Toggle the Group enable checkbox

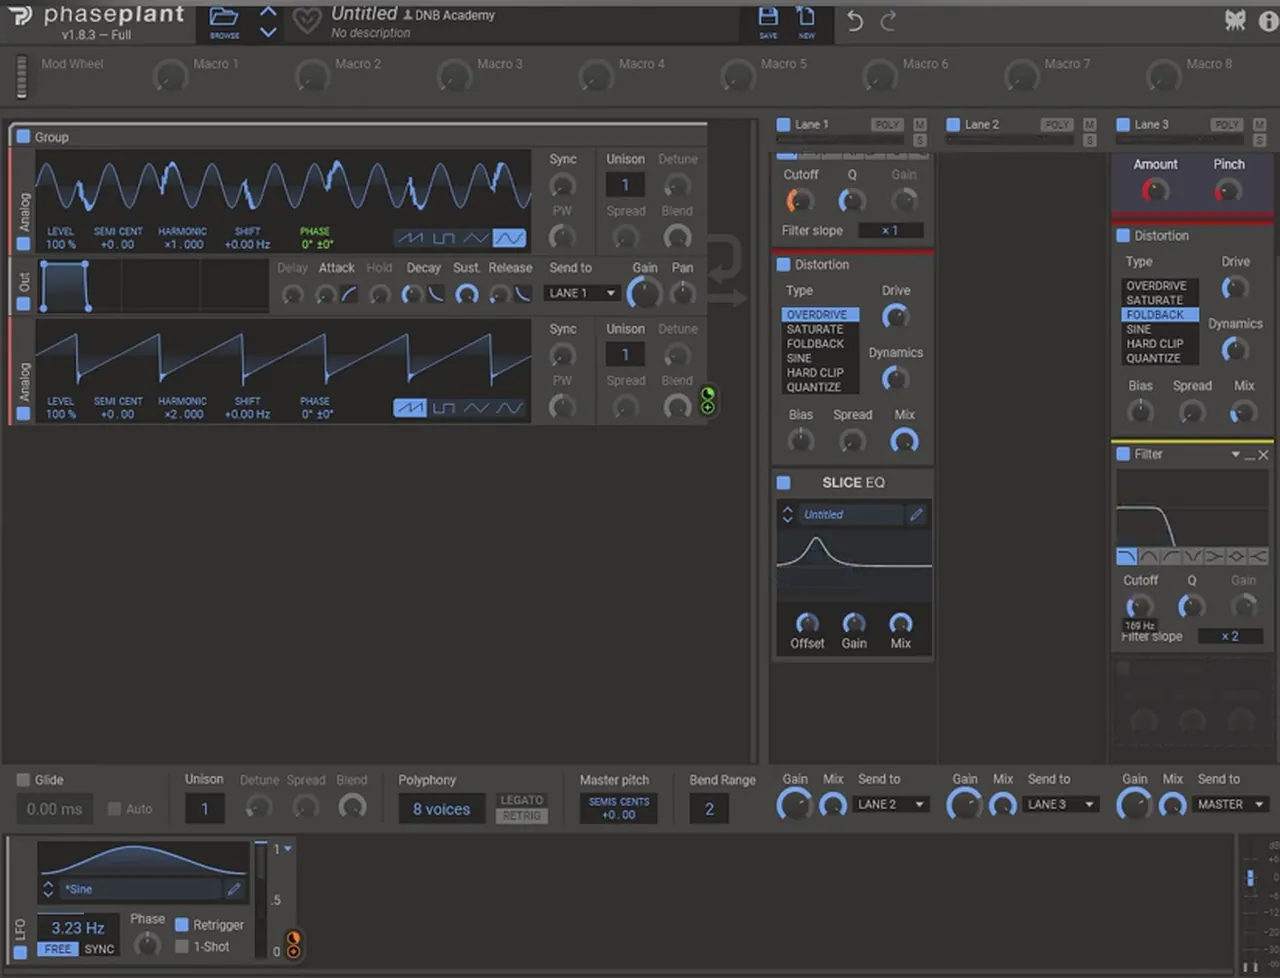(x=23, y=137)
